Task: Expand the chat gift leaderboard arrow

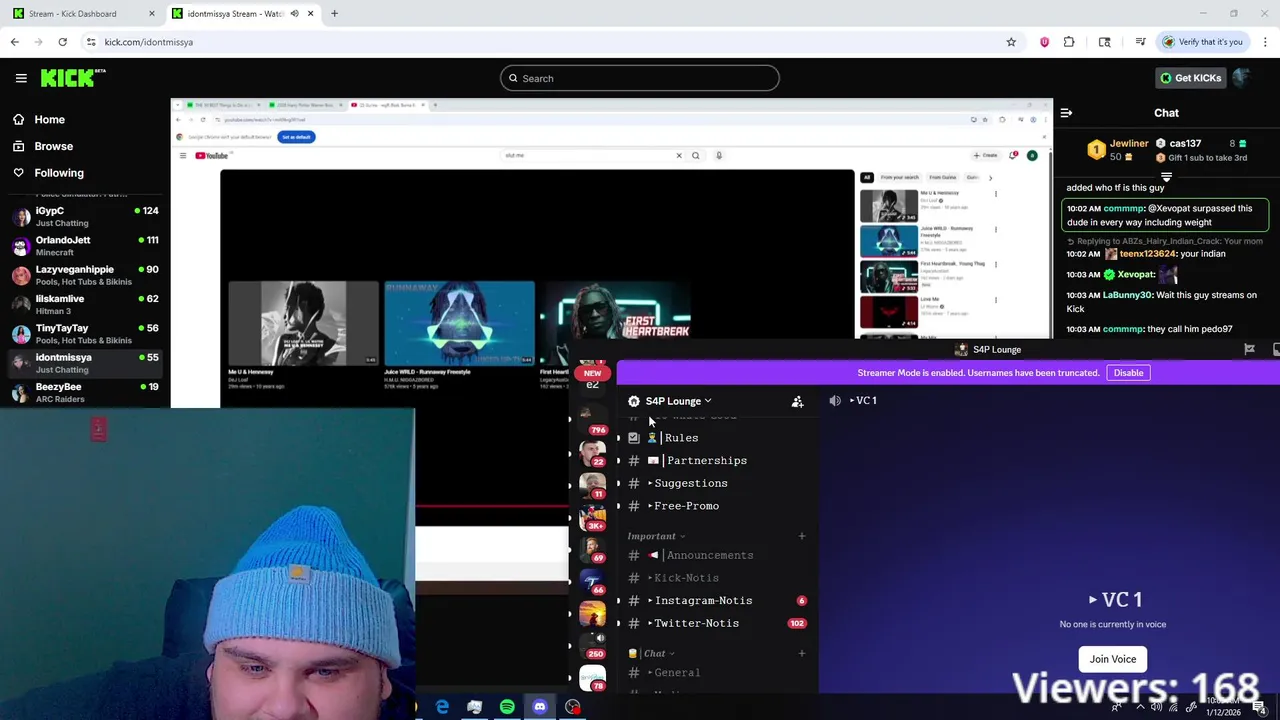Action: [1166, 177]
